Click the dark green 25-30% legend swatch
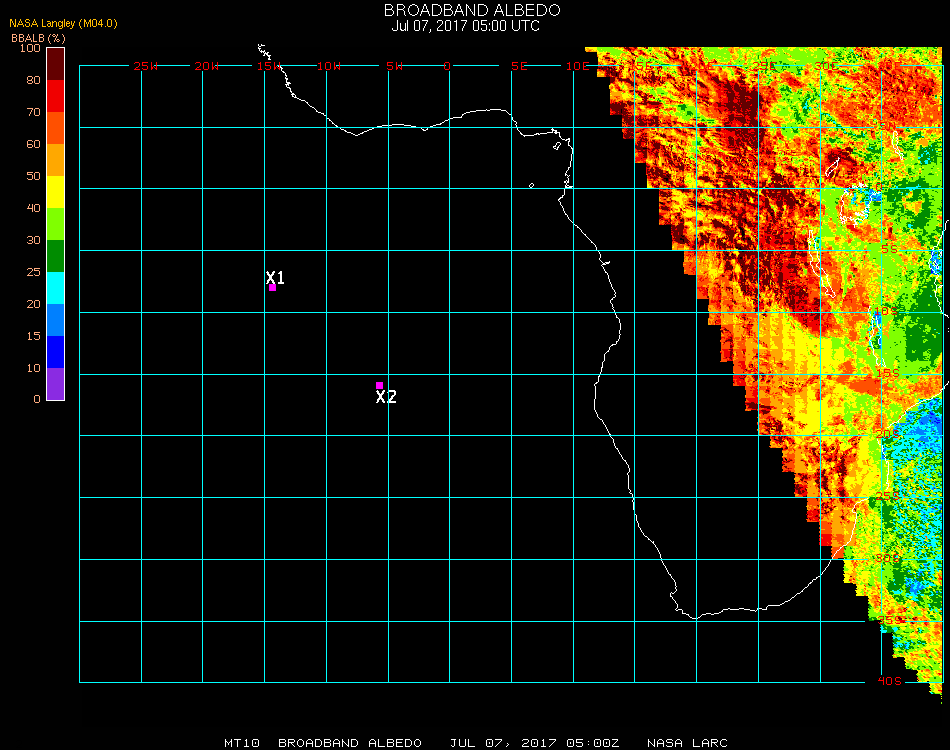 (56, 256)
